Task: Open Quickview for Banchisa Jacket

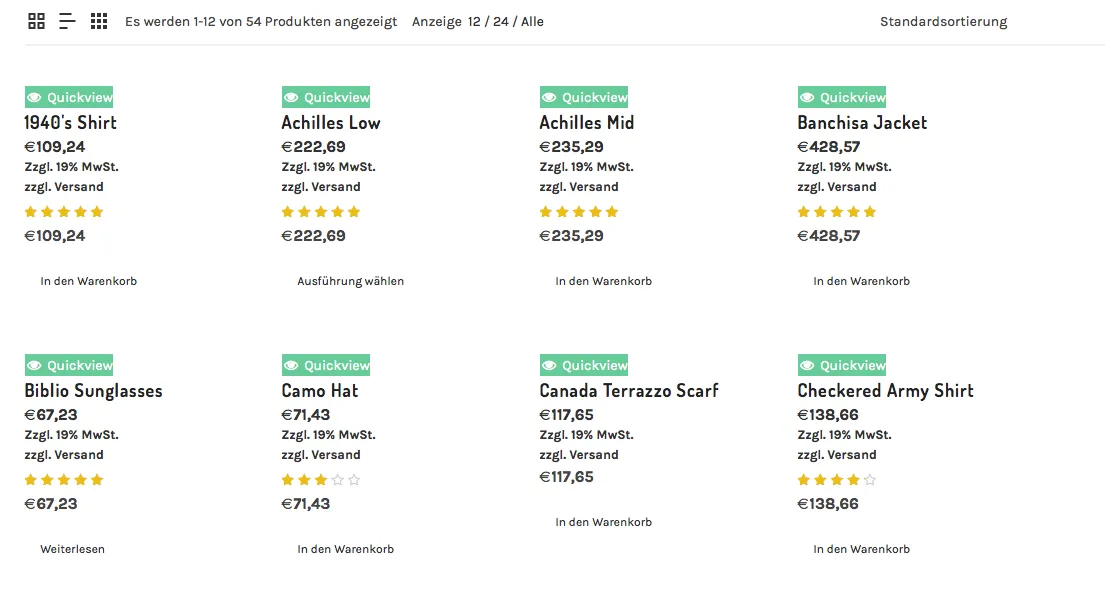Action: click(841, 97)
